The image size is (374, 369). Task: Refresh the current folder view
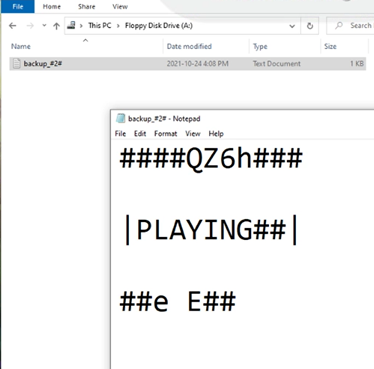pyautogui.click(x=310, y=26)
